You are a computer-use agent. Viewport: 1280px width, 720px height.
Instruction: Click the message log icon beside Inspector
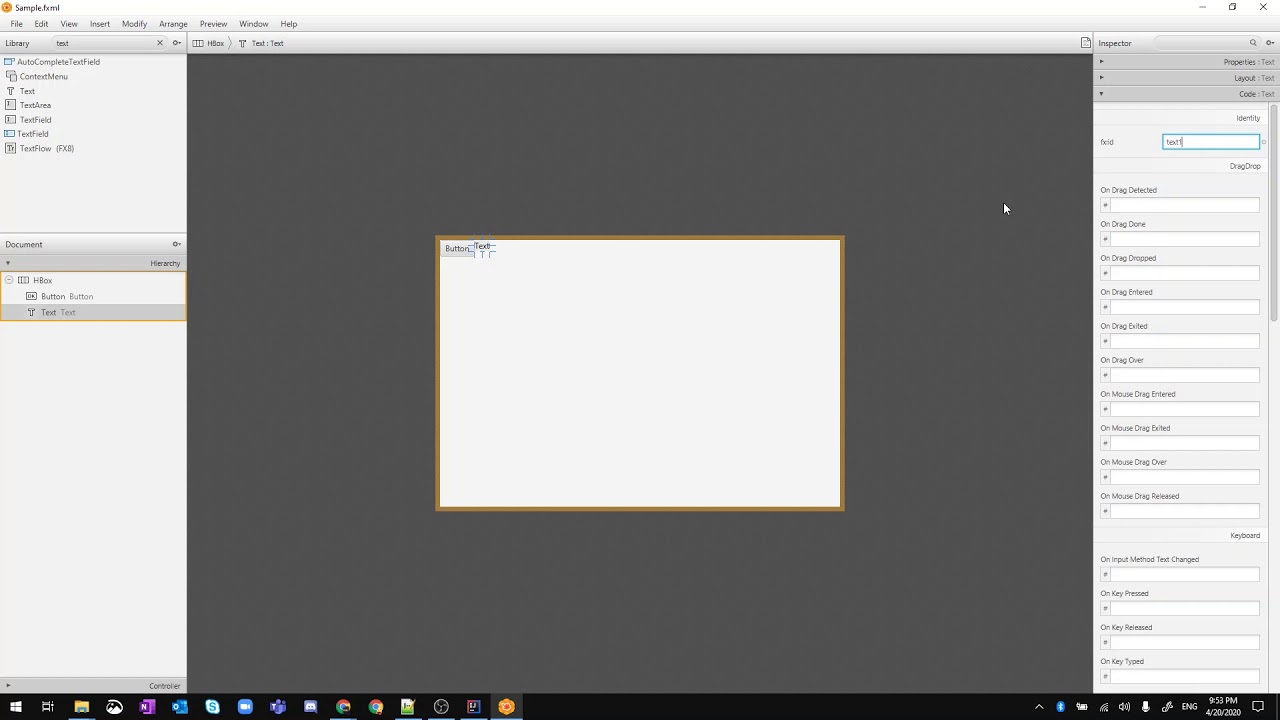coord(1085,43)
